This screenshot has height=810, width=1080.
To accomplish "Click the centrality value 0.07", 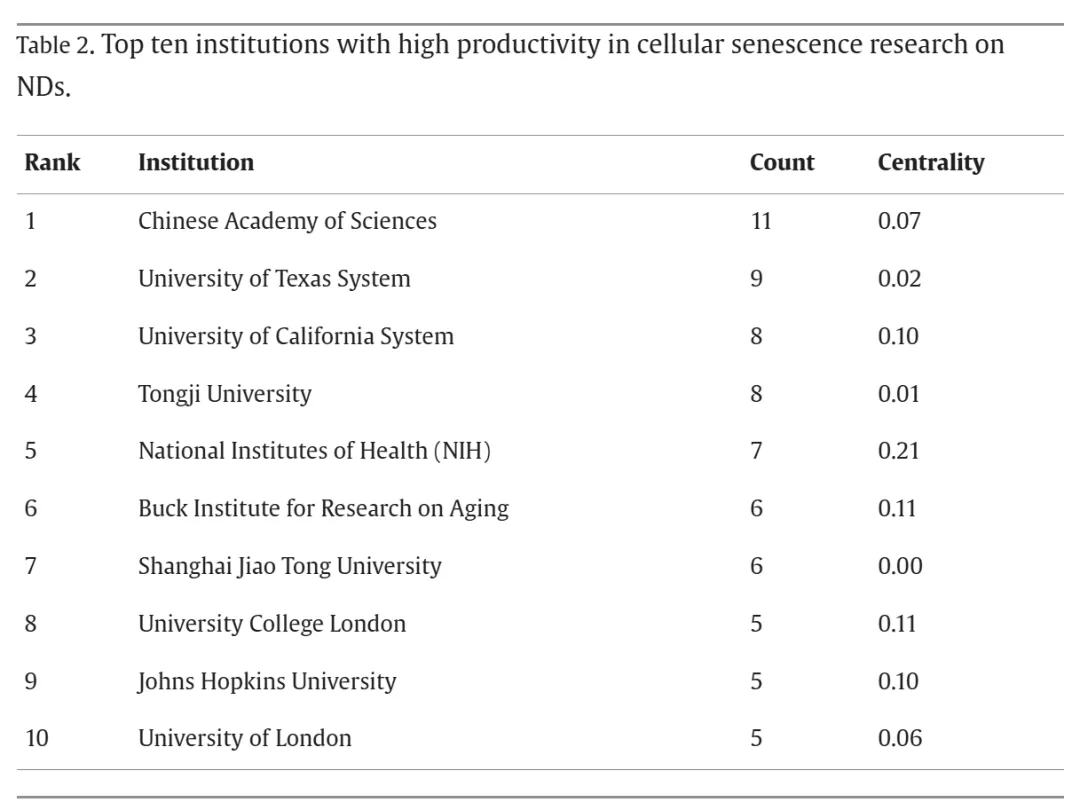I will pos(899,220).
